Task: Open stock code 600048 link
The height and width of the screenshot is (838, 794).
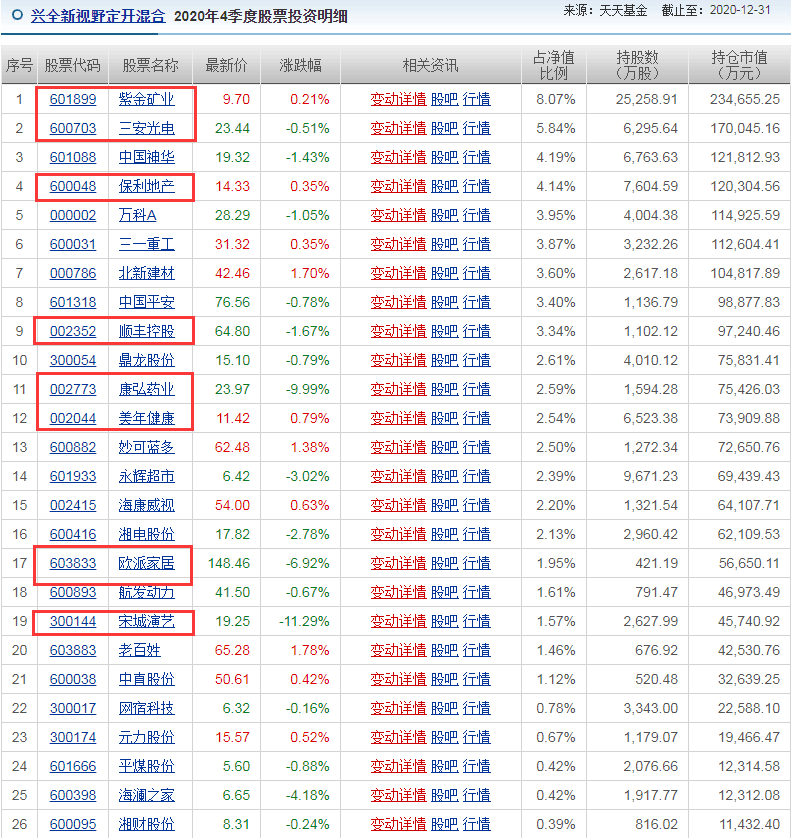Action: pyautogui.click(x=73, y=187)
